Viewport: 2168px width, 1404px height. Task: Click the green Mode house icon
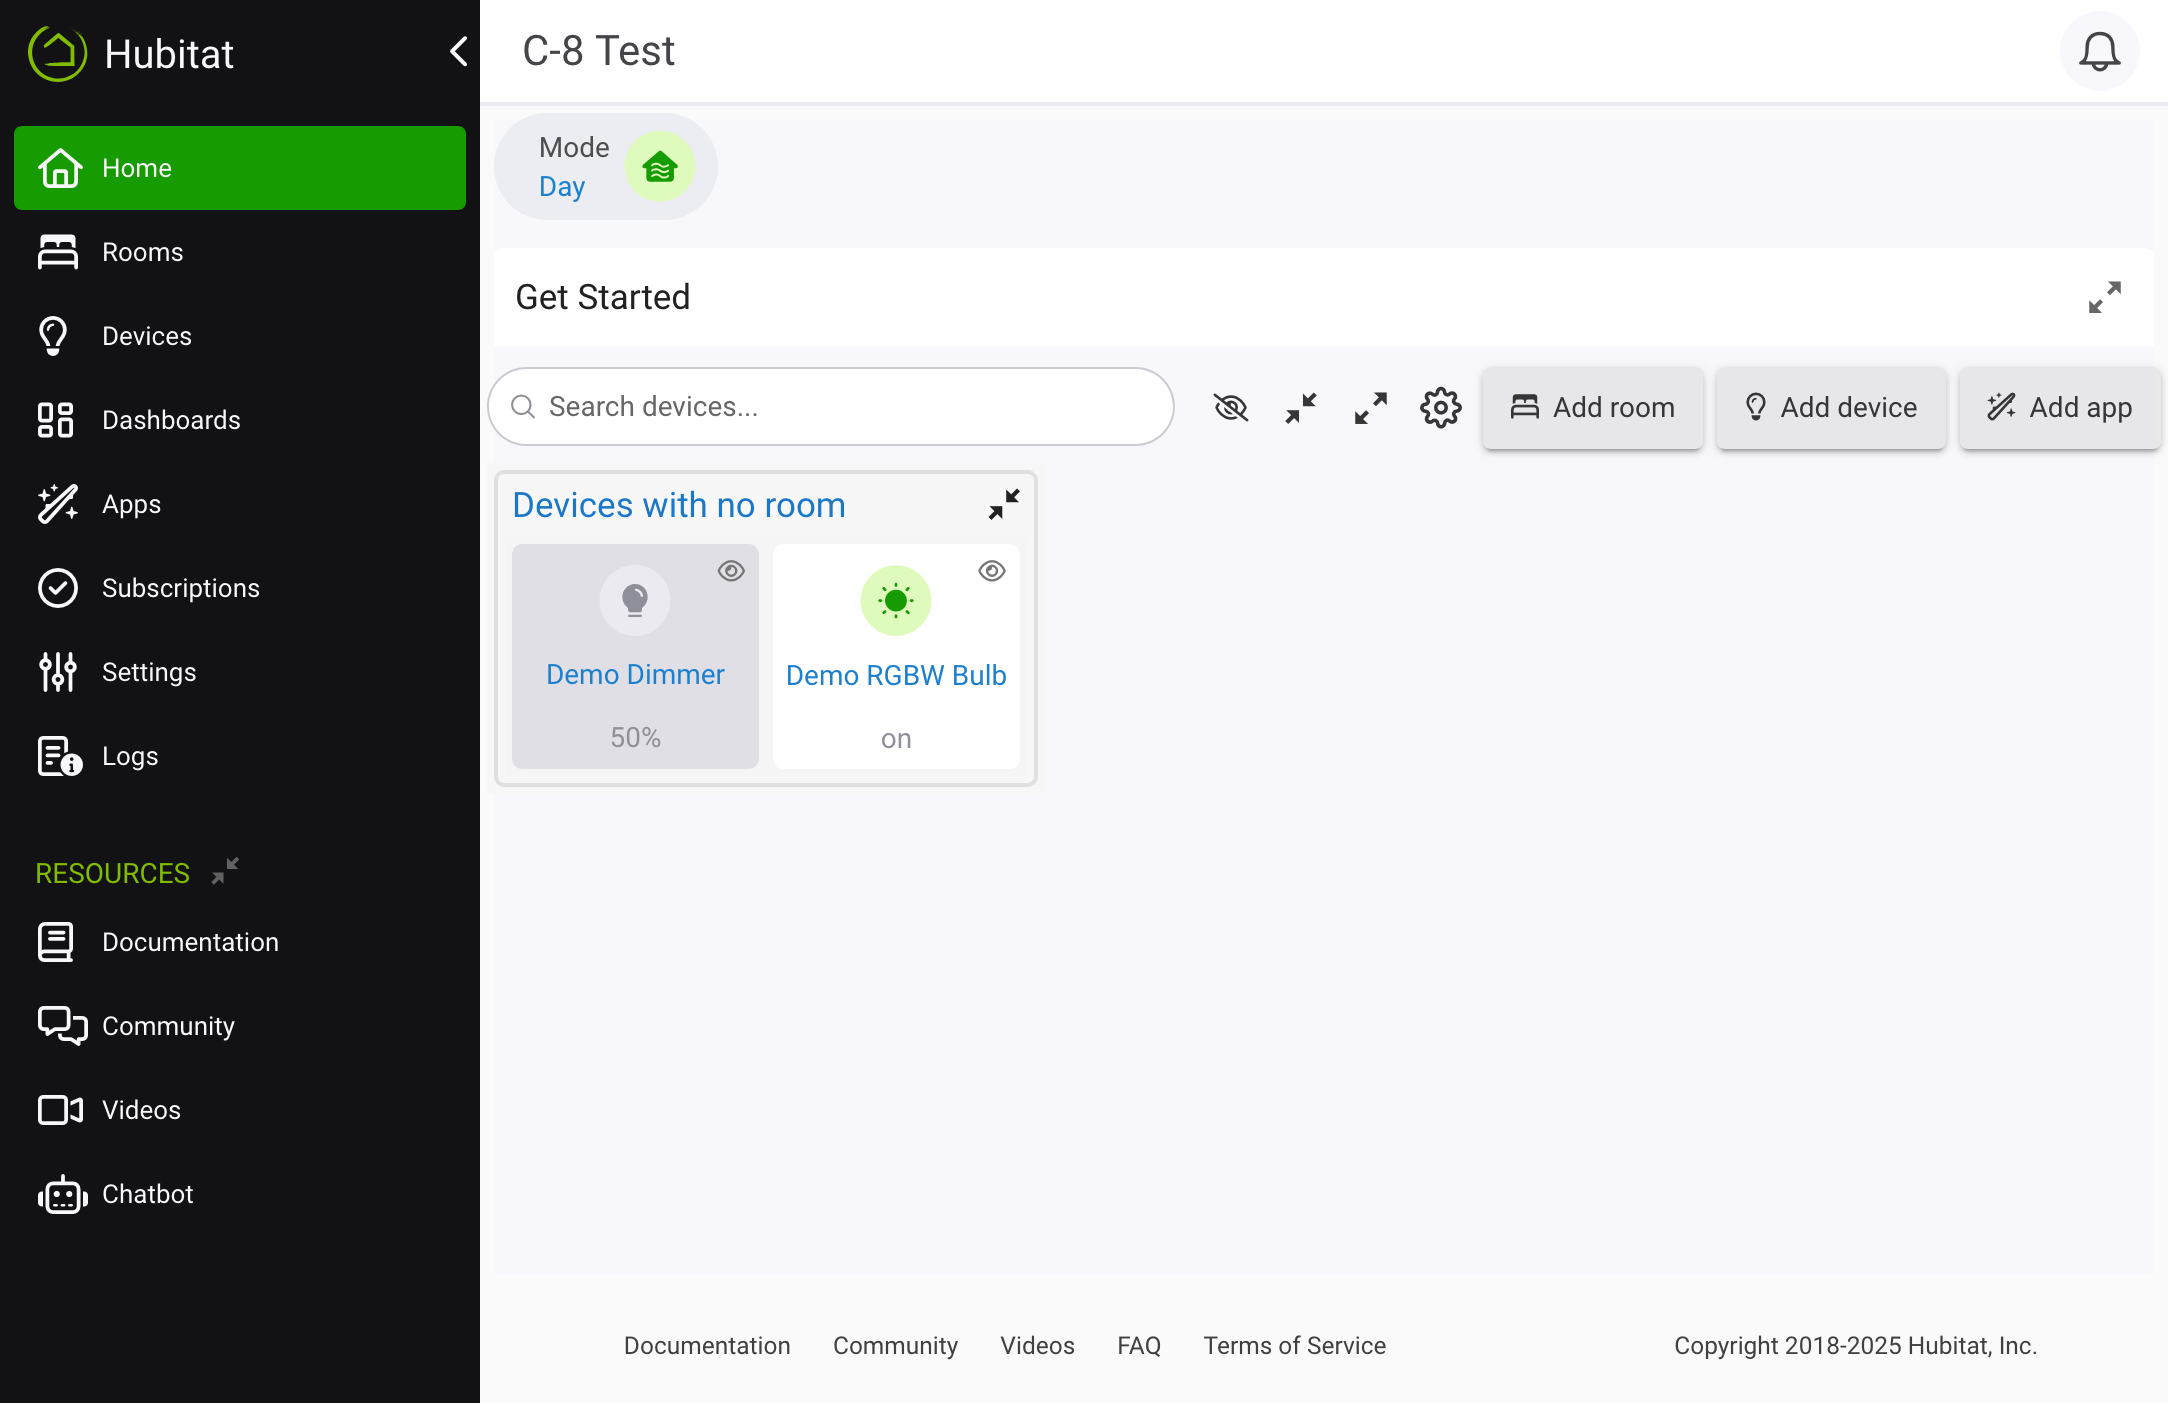[660, 167]
